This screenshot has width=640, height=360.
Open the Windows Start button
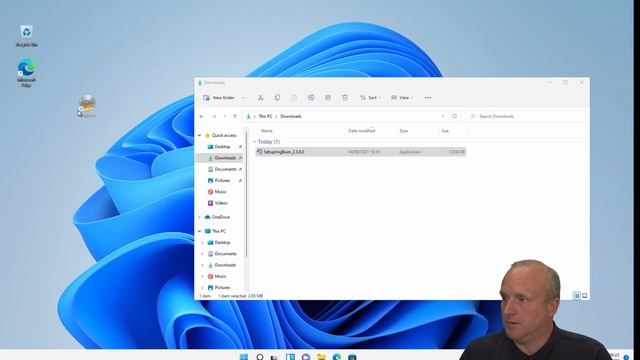(x=244, y=357)
